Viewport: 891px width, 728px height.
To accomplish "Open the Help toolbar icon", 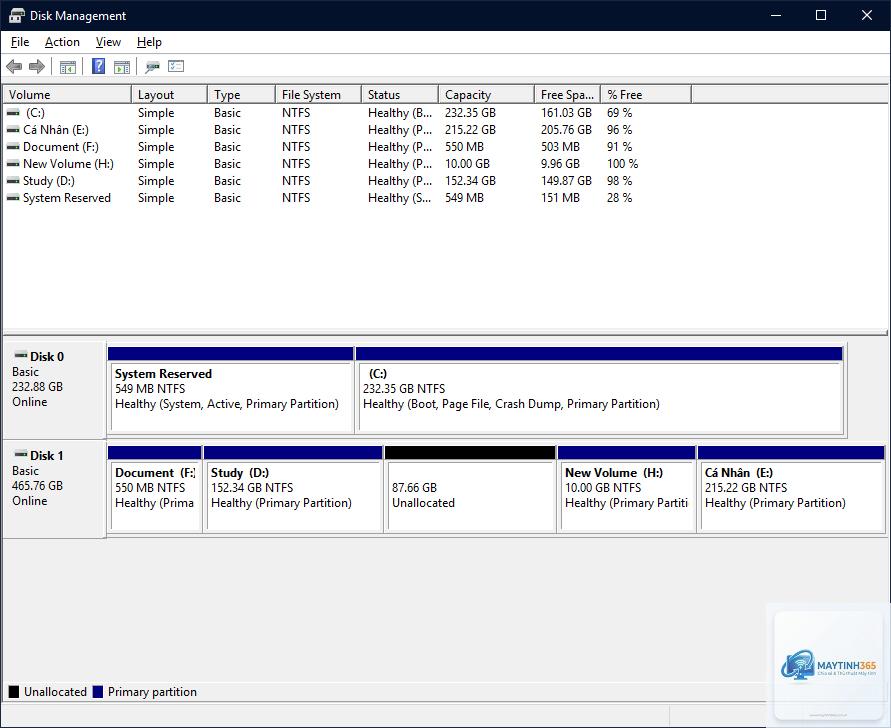I will pos(98,66).
